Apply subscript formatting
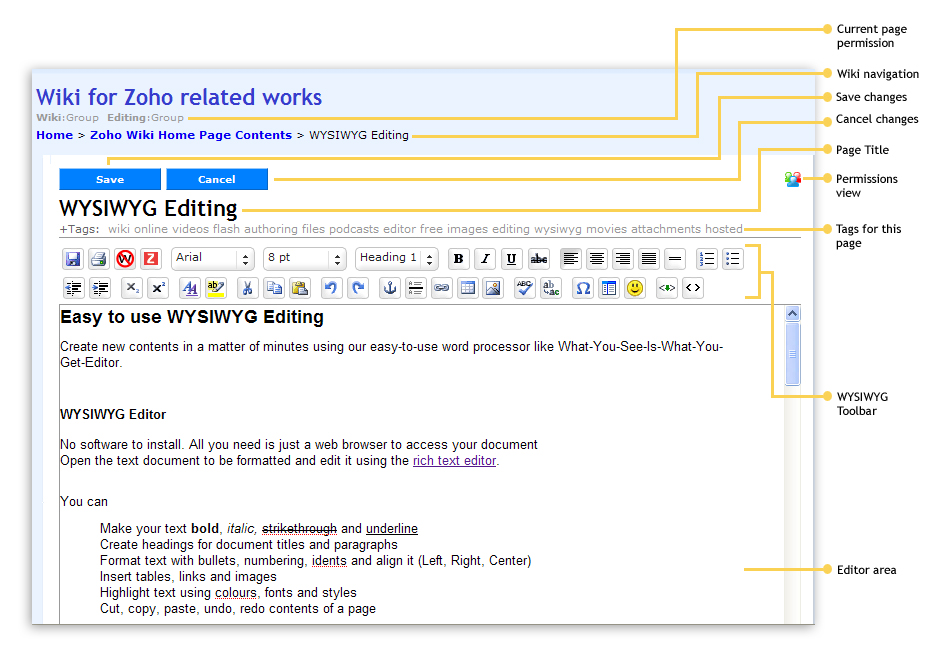This screenshot has height=656, width=950. point(131,288)
